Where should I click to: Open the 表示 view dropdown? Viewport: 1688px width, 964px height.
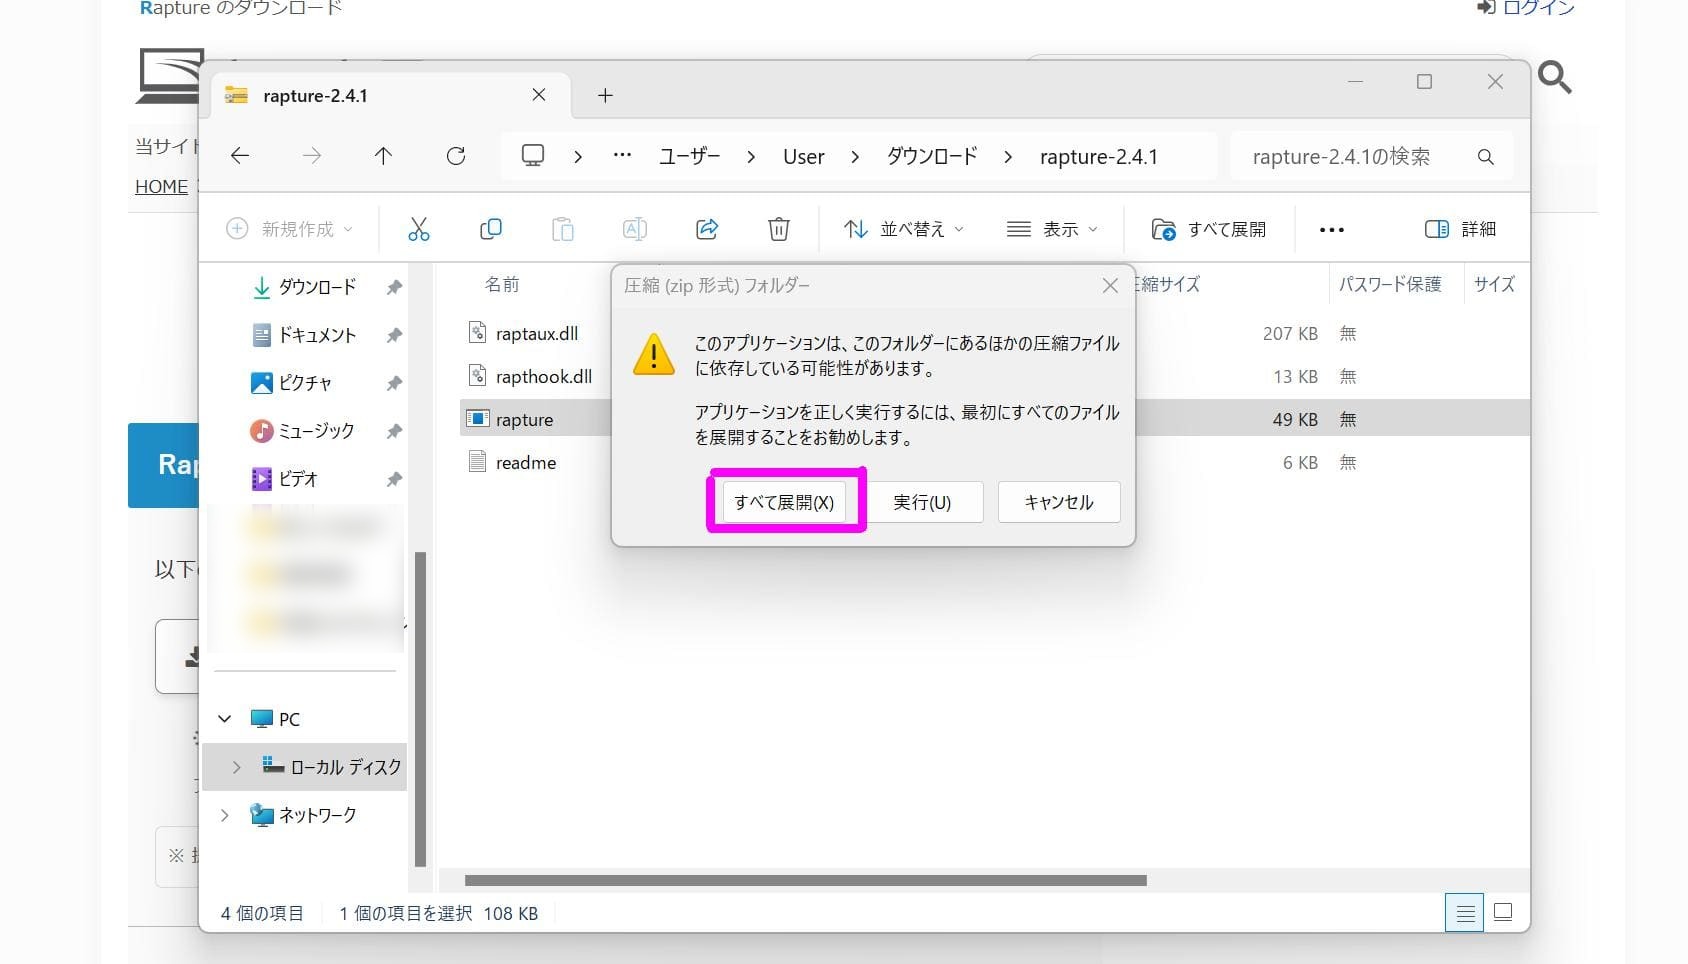(x=1052, y=229)
